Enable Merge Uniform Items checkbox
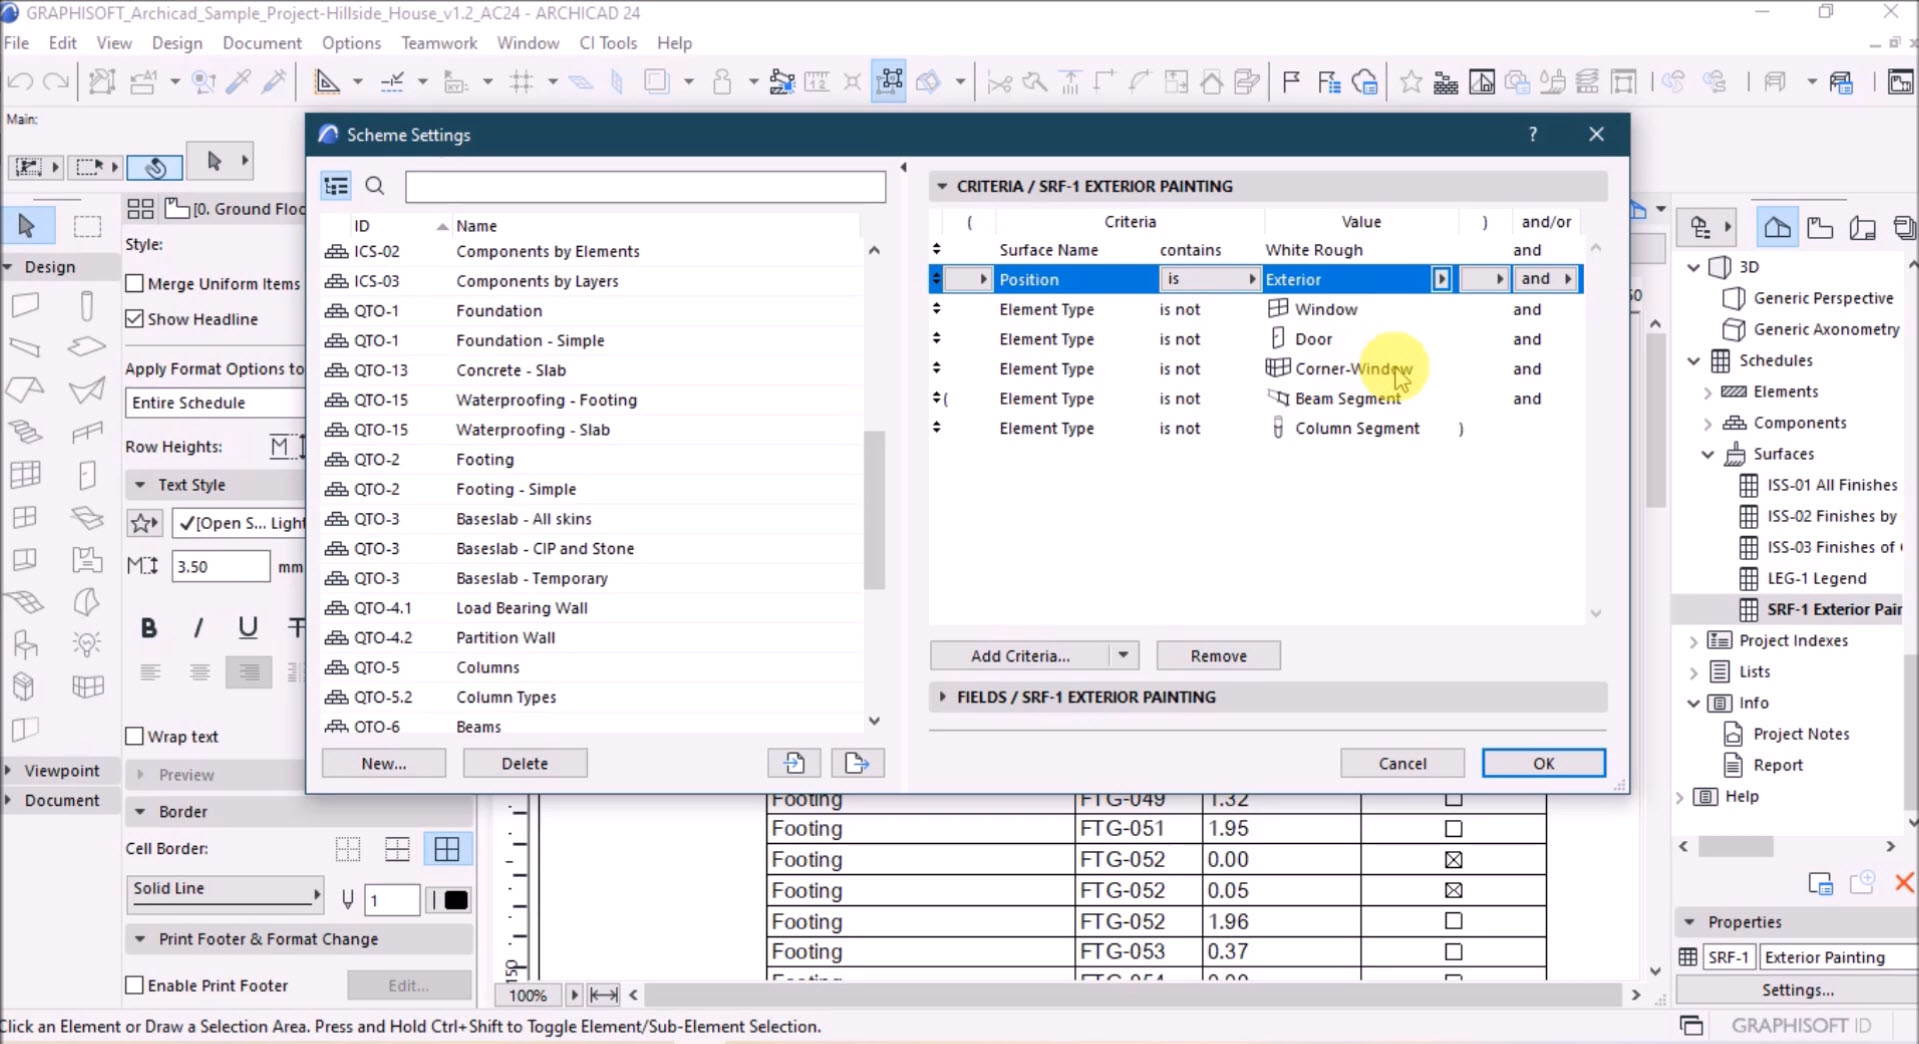 135,284
